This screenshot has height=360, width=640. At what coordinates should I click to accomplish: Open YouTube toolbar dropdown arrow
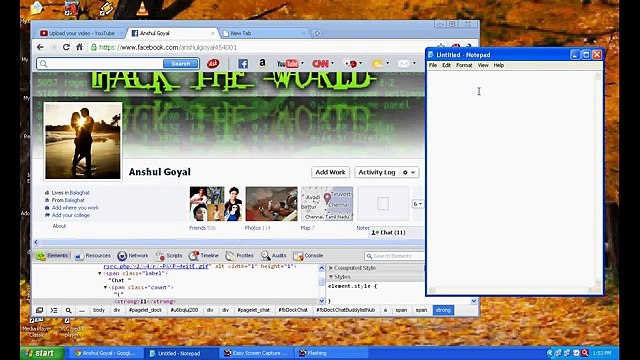point(302,64)
